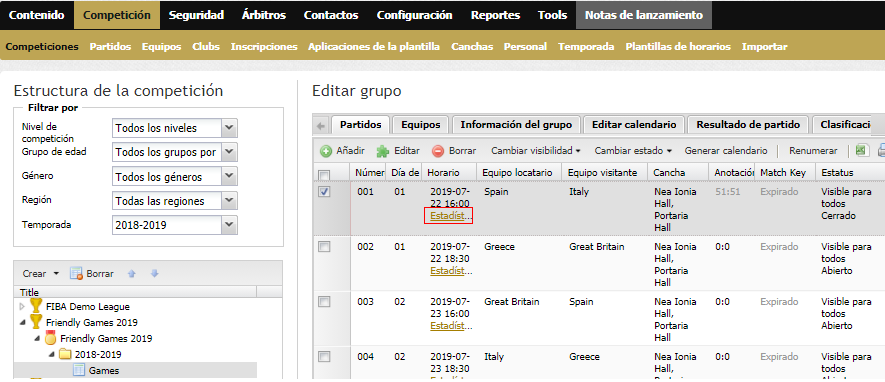The height and width of the screenshot is (382, 885).
Task: Go to Importar in submenu bar
Action: click(x=764, y=47)
